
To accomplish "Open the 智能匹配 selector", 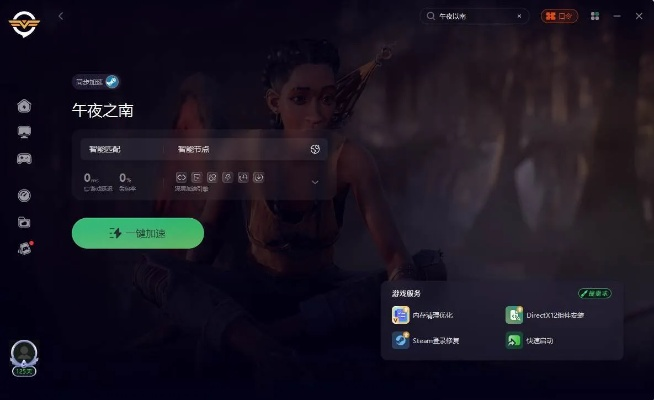I will [121, 149].
